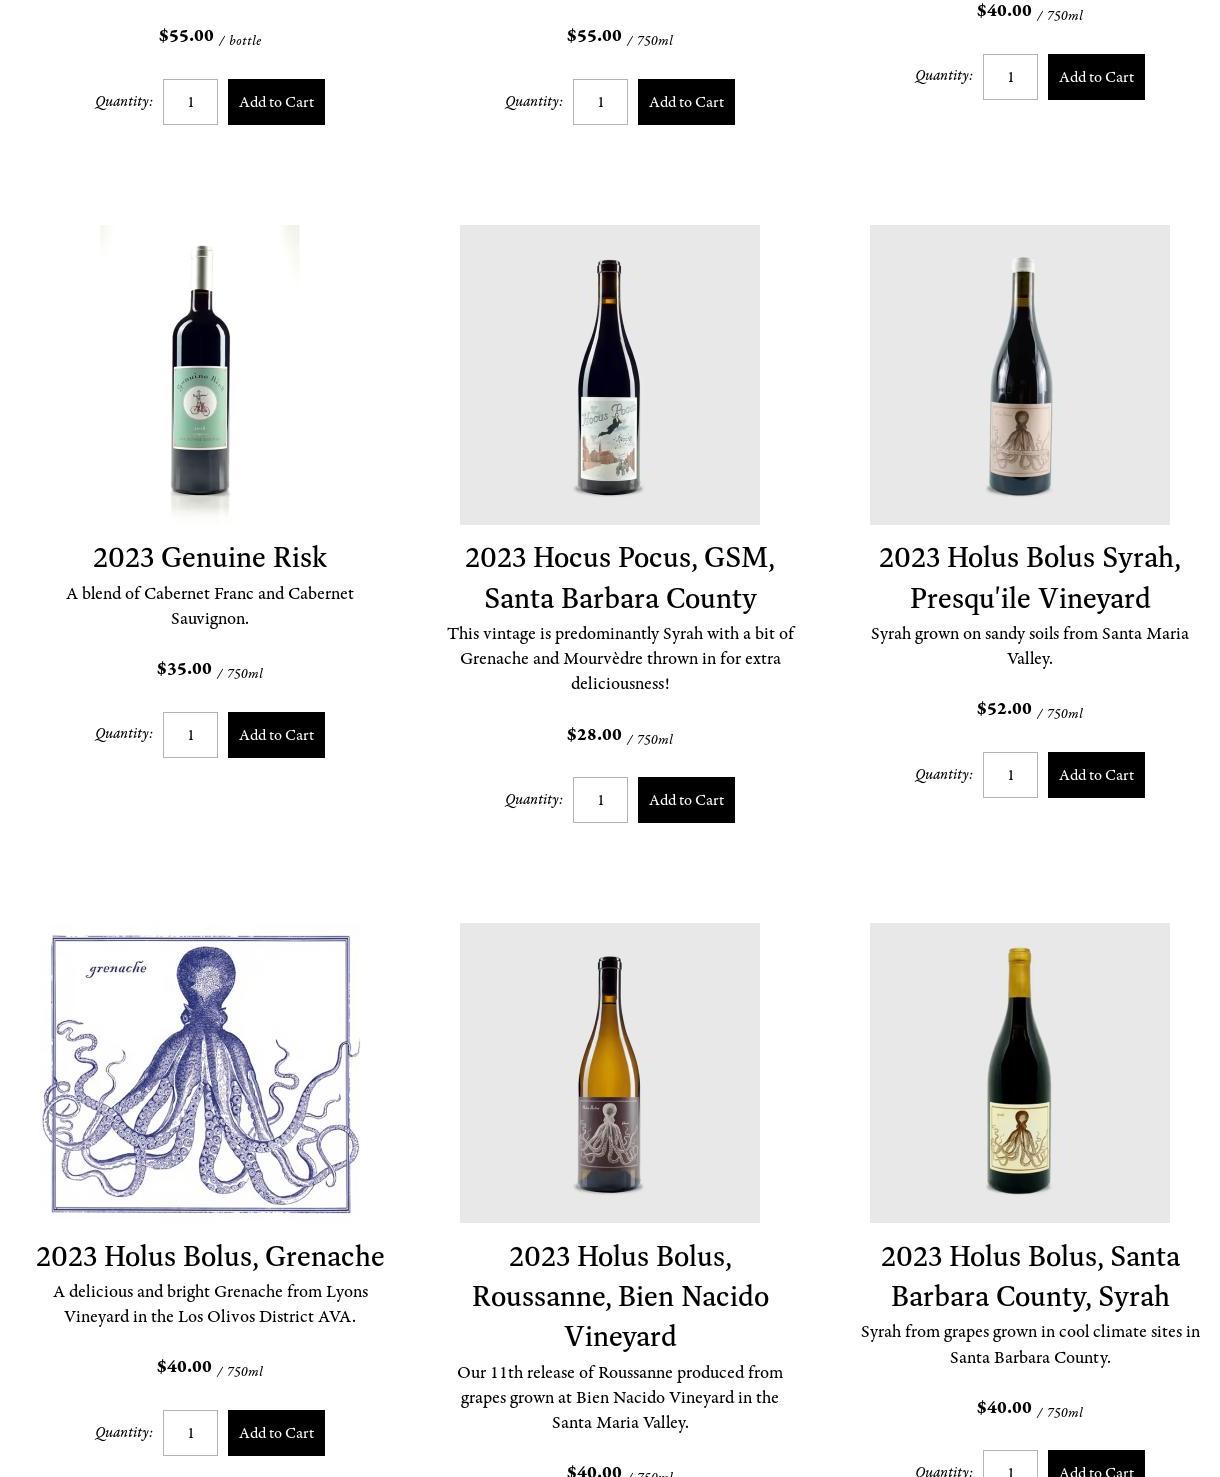1220x1477 pixels.
Task: Open the Grenache octopus label artwork
Action: click(199, 1073)
